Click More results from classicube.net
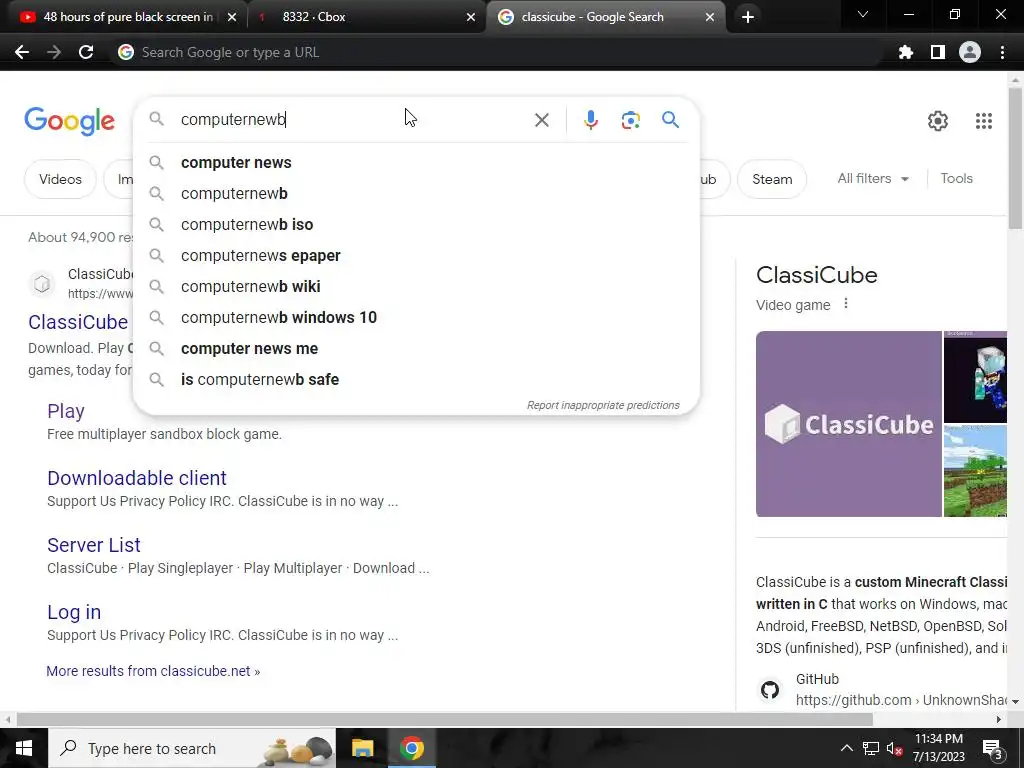Image resolution: width=1024 pixels, height=768 pixels. tap(153, 671)
